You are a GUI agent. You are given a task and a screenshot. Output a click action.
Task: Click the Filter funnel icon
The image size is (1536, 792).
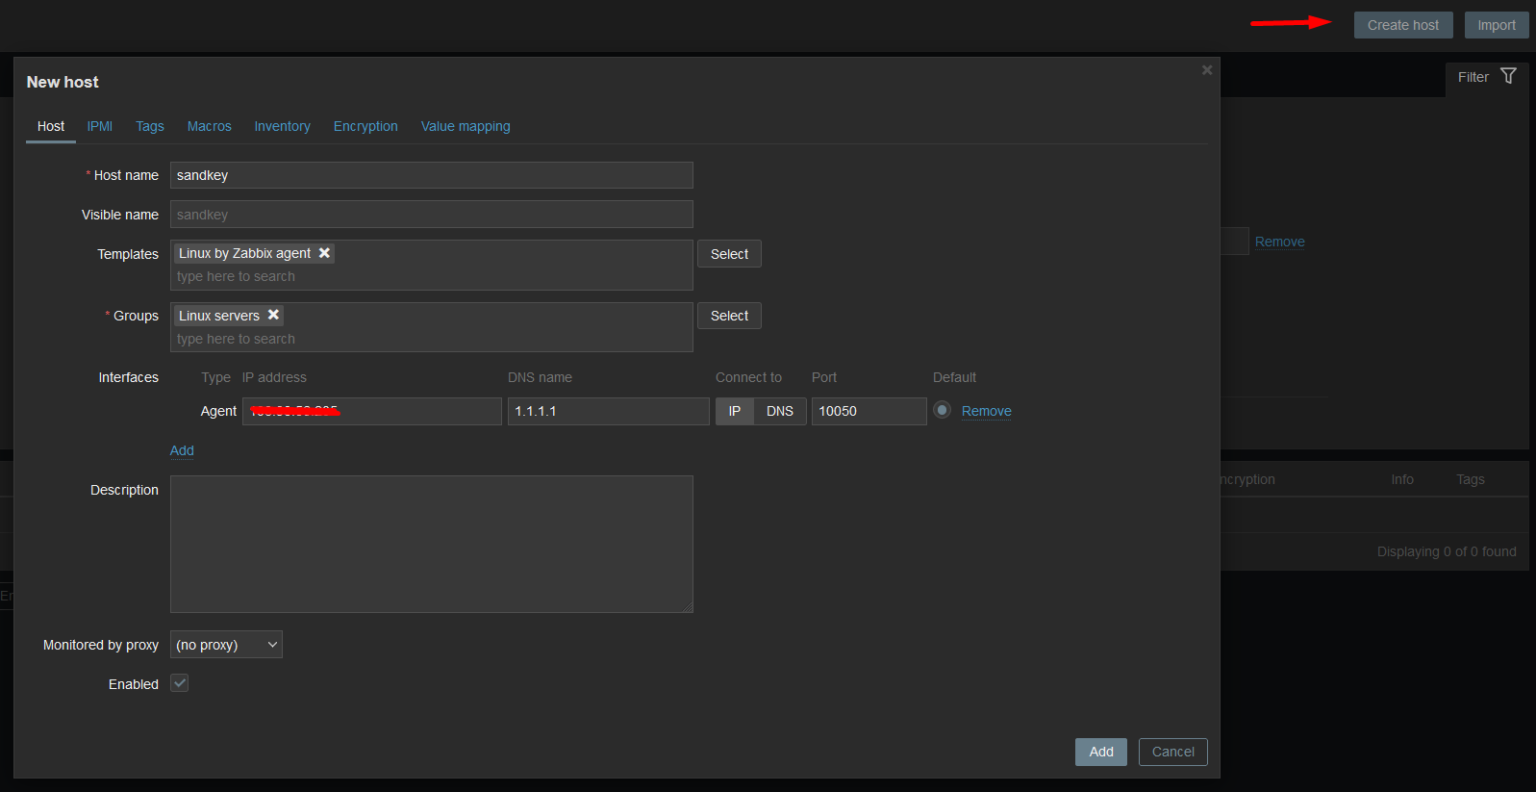coord(1508,77)
